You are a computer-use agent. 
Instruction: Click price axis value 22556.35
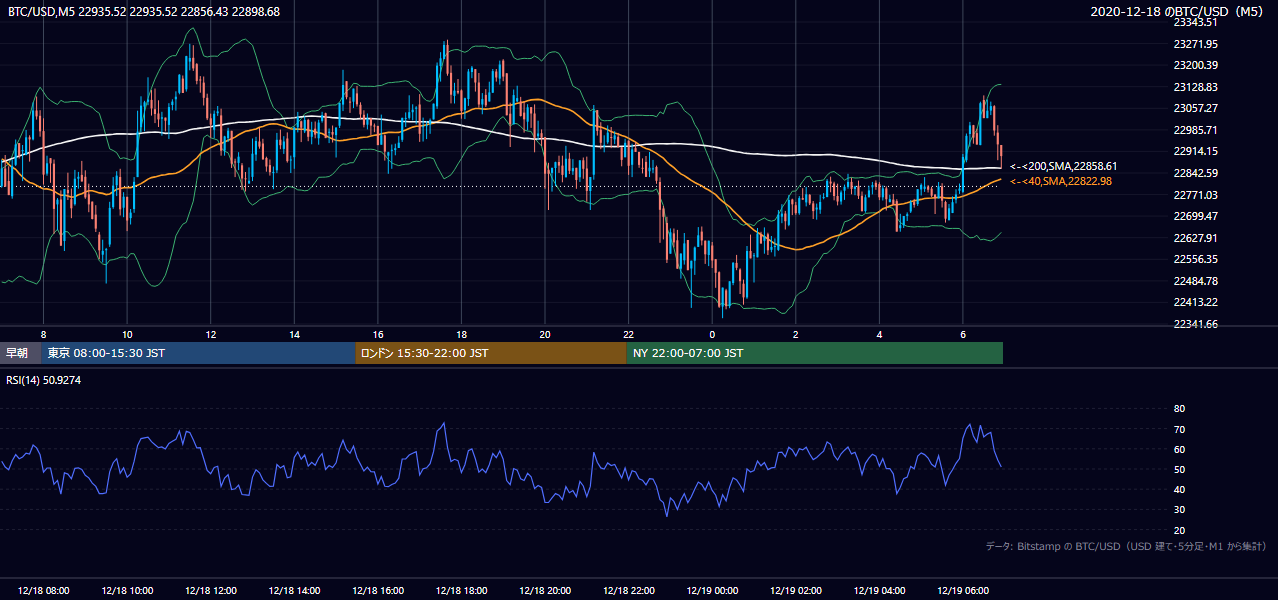(x=1195, y=259)
